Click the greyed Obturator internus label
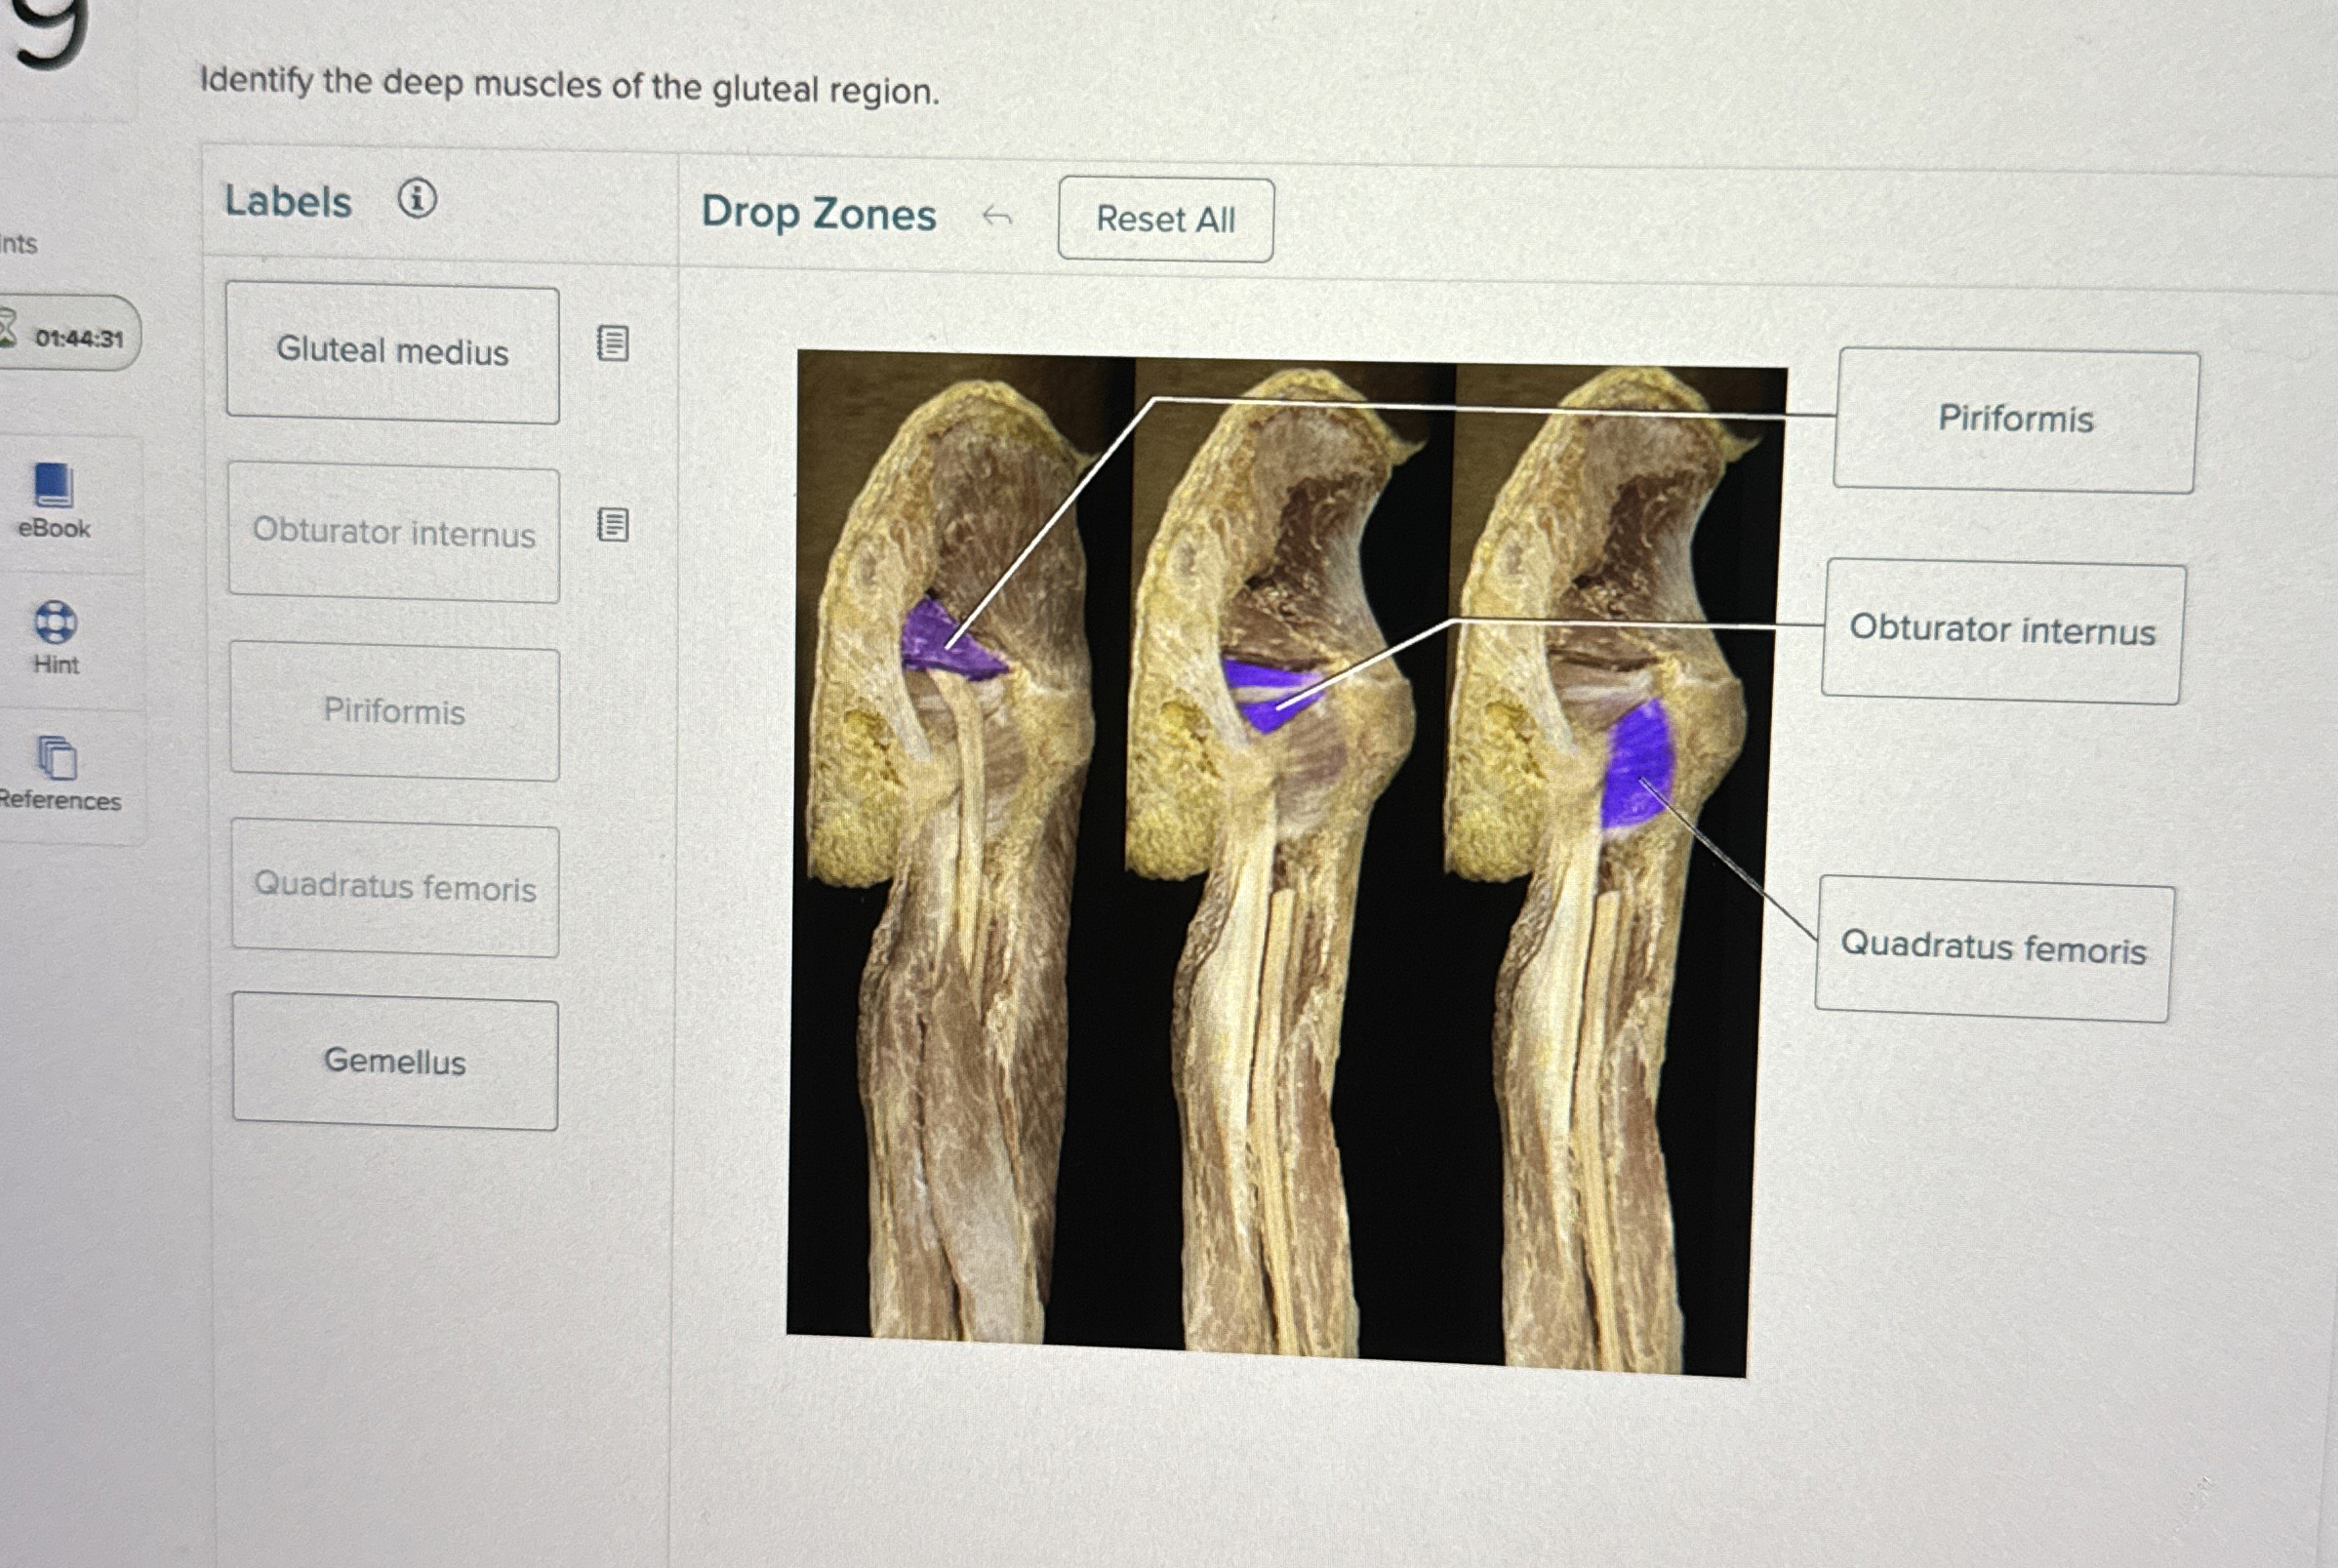This screenshot has height=1568, width=2338. pos(393,533)
